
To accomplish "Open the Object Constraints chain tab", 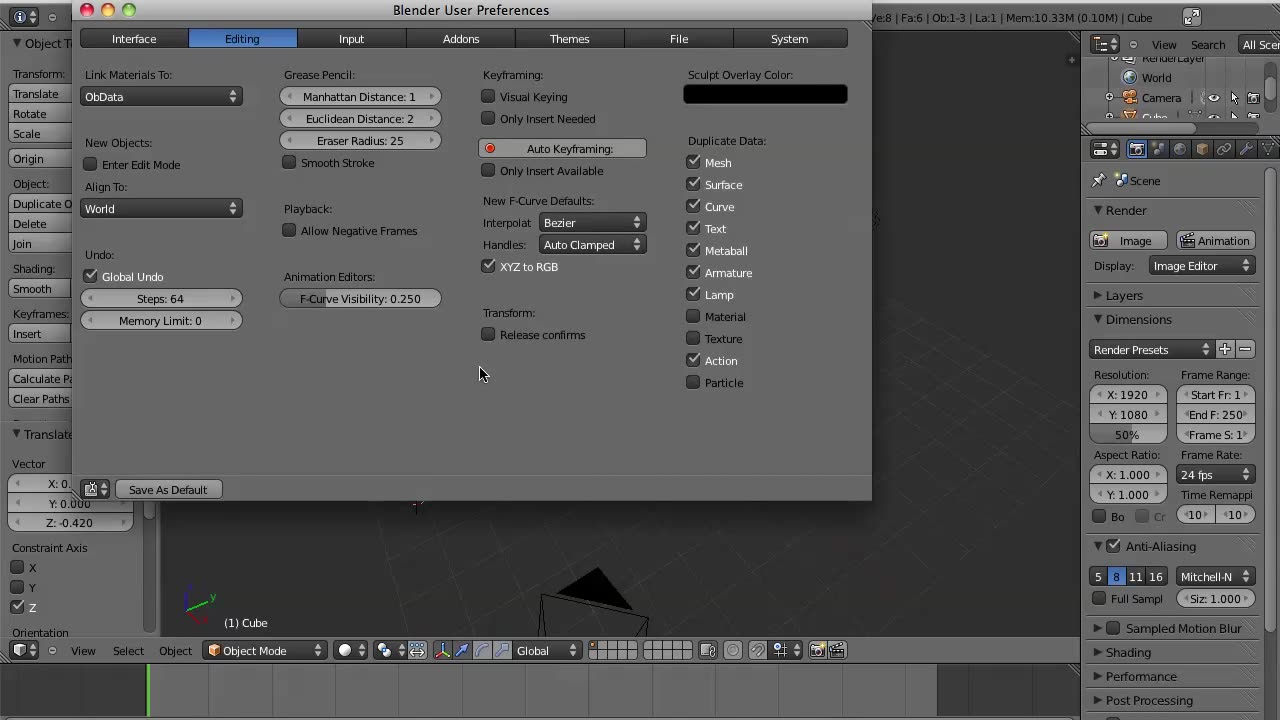I will (x=1224, y=149).
